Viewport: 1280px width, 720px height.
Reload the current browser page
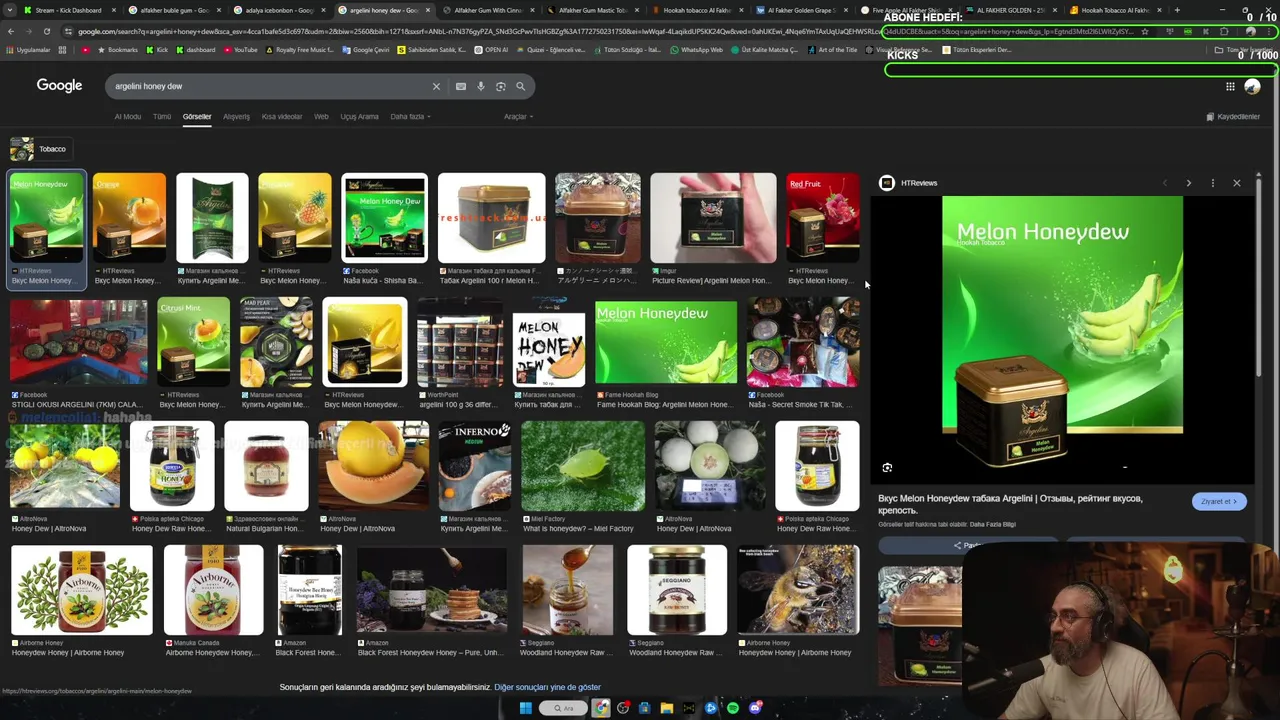46,31
